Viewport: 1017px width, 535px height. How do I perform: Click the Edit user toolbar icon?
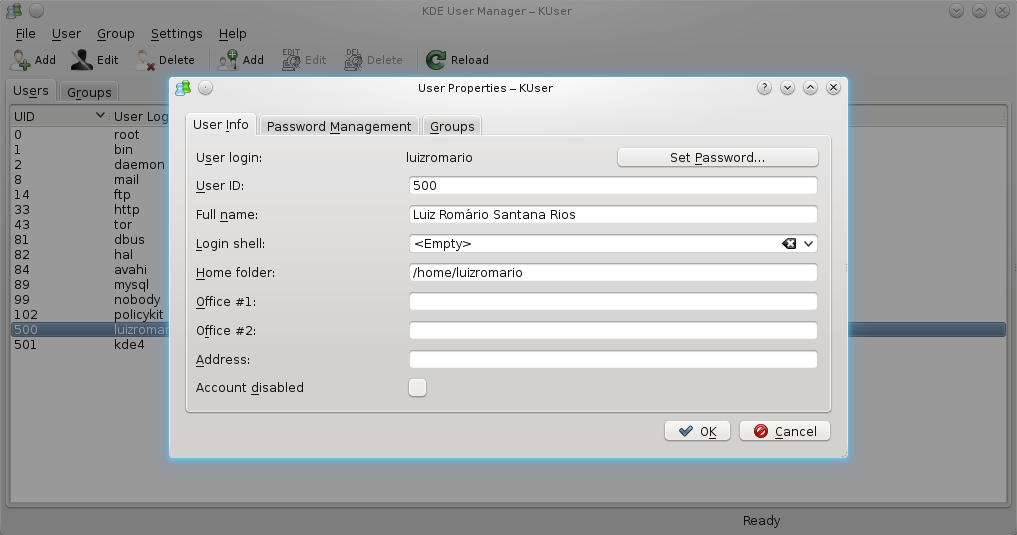tap(82, 60)
